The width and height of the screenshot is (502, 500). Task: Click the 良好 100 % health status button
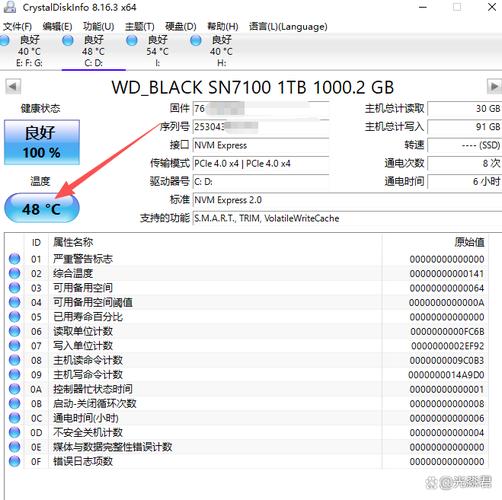[x=42, y=142]
